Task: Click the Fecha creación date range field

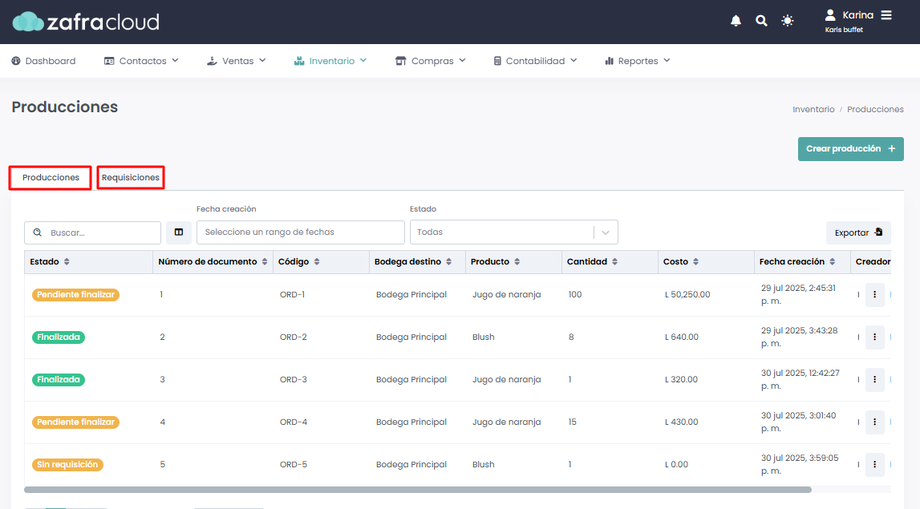Action: [300, 232]
